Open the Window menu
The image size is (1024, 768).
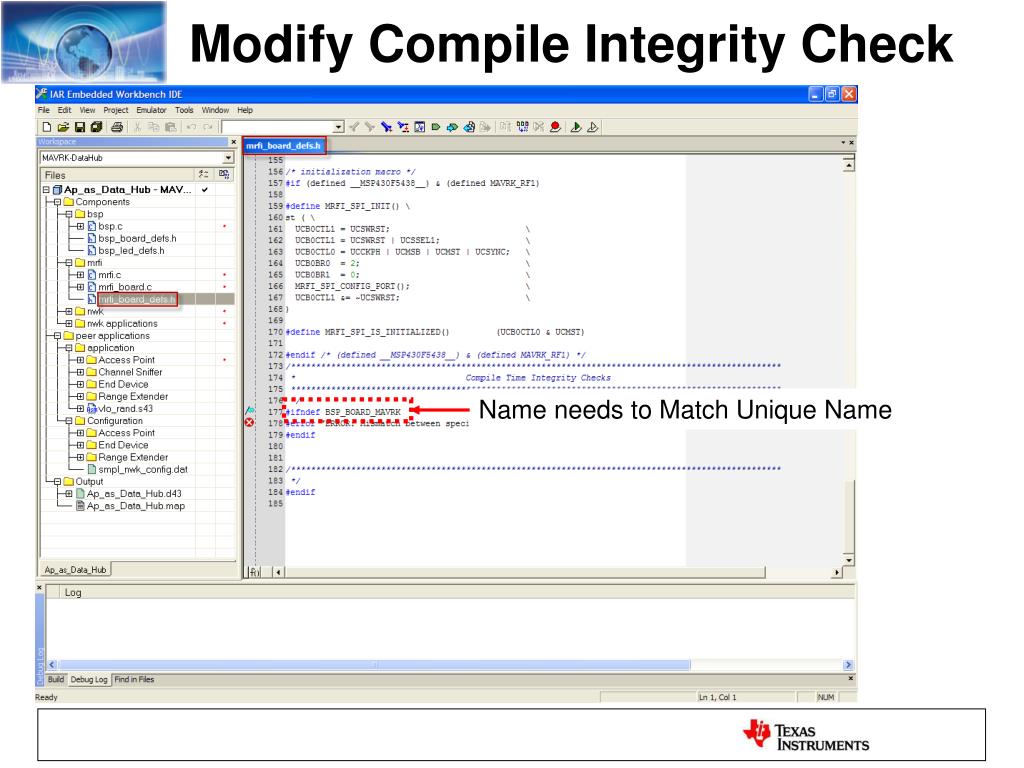tap(215, 110)
